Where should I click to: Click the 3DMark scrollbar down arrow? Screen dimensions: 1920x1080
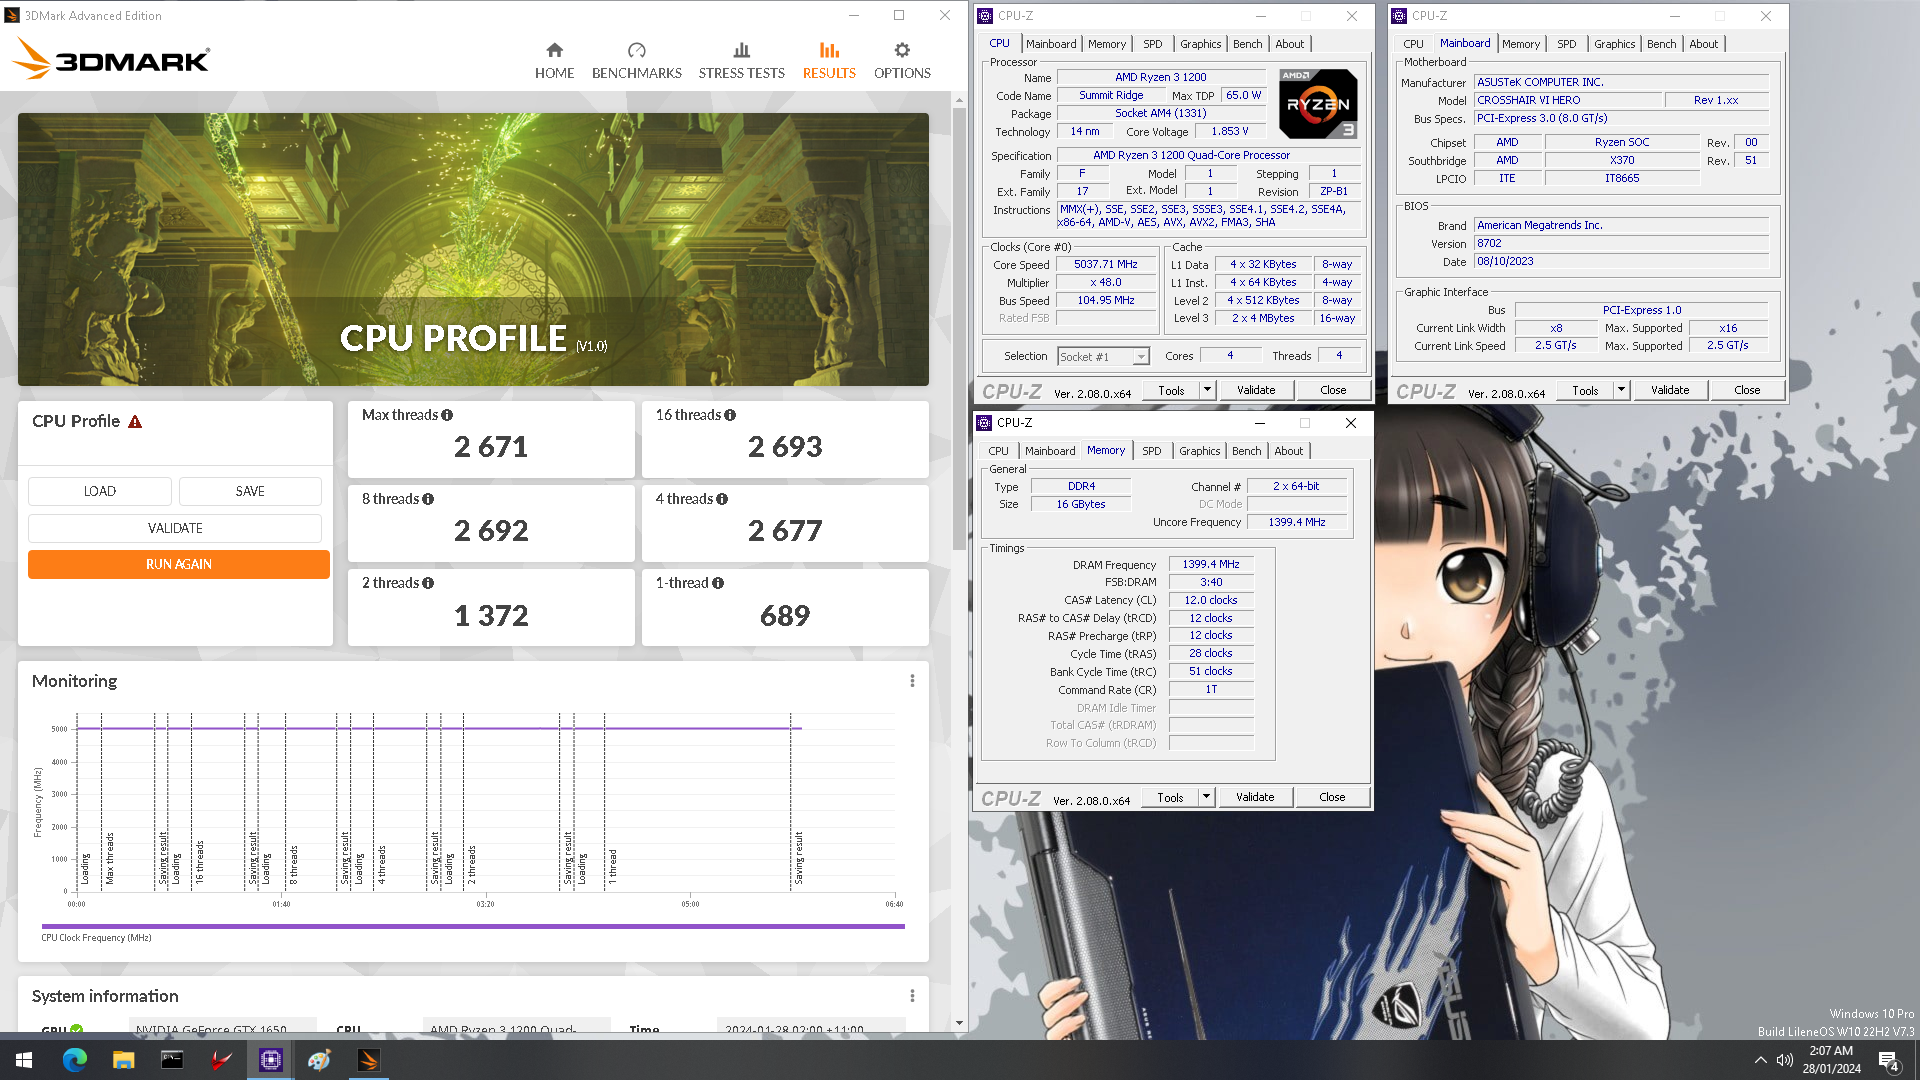pos(959,1023)
